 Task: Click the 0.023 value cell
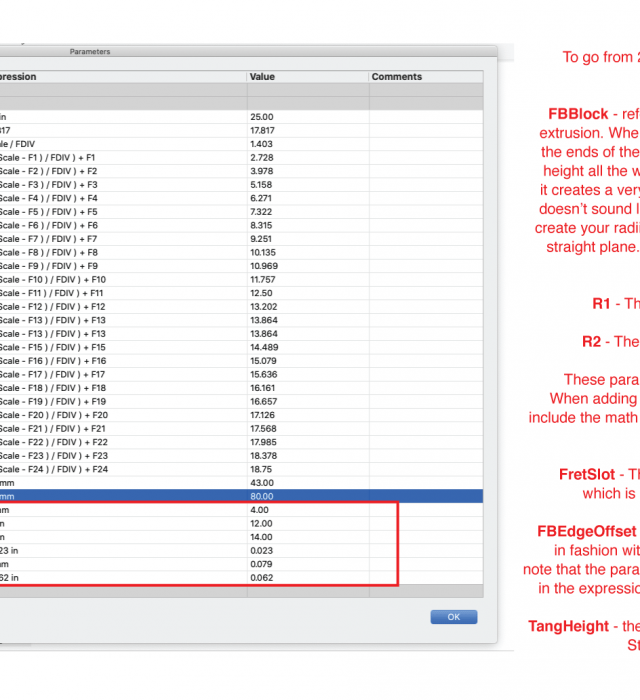click(307, 551)
